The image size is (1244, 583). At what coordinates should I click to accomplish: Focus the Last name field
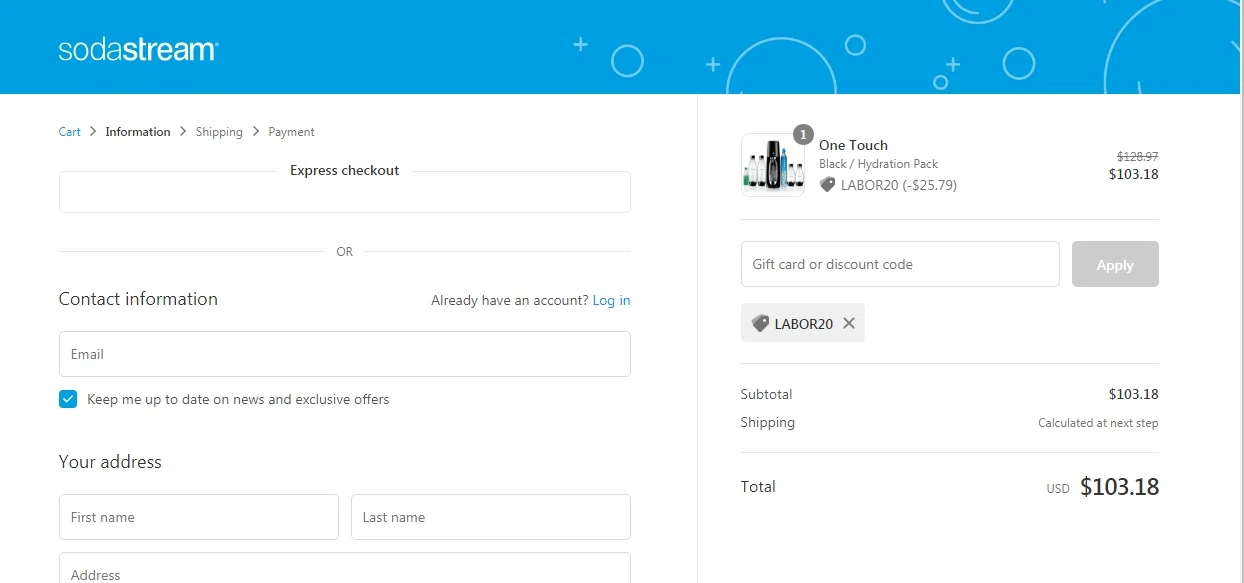(491, 517)
